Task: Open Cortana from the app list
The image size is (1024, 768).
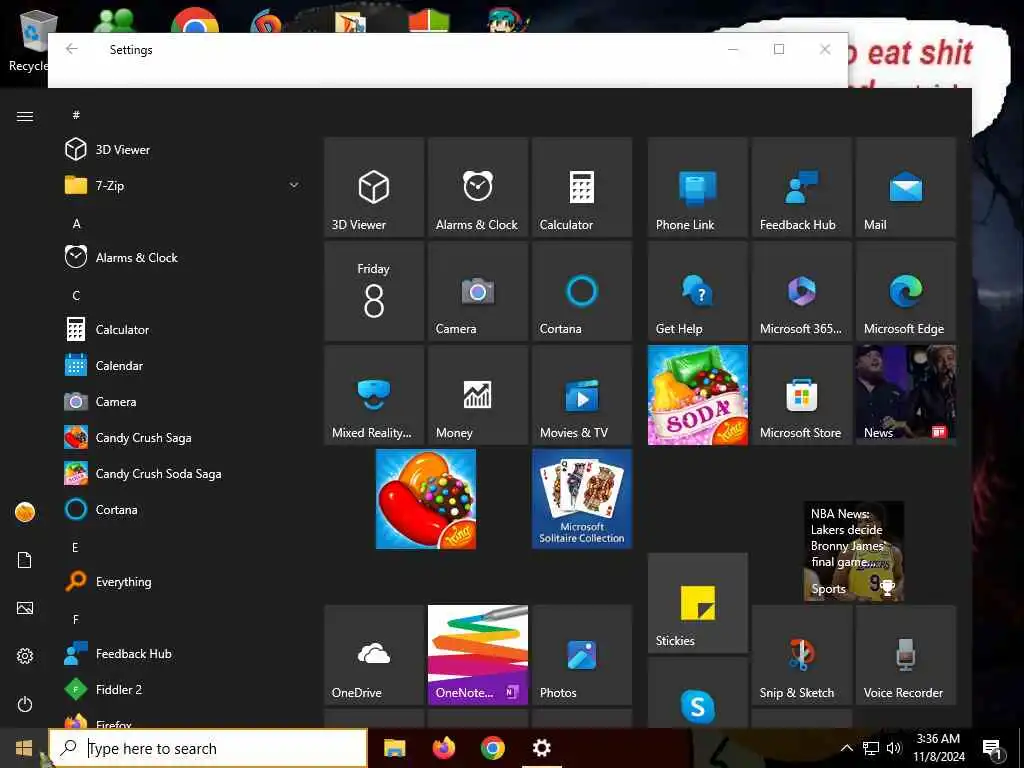Action: point(183,509)
